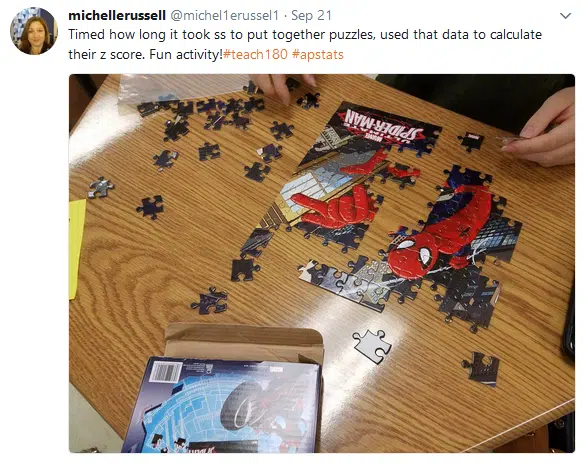
Task: Click the lone piece with the Marvel logo
Action: point(472,141)
